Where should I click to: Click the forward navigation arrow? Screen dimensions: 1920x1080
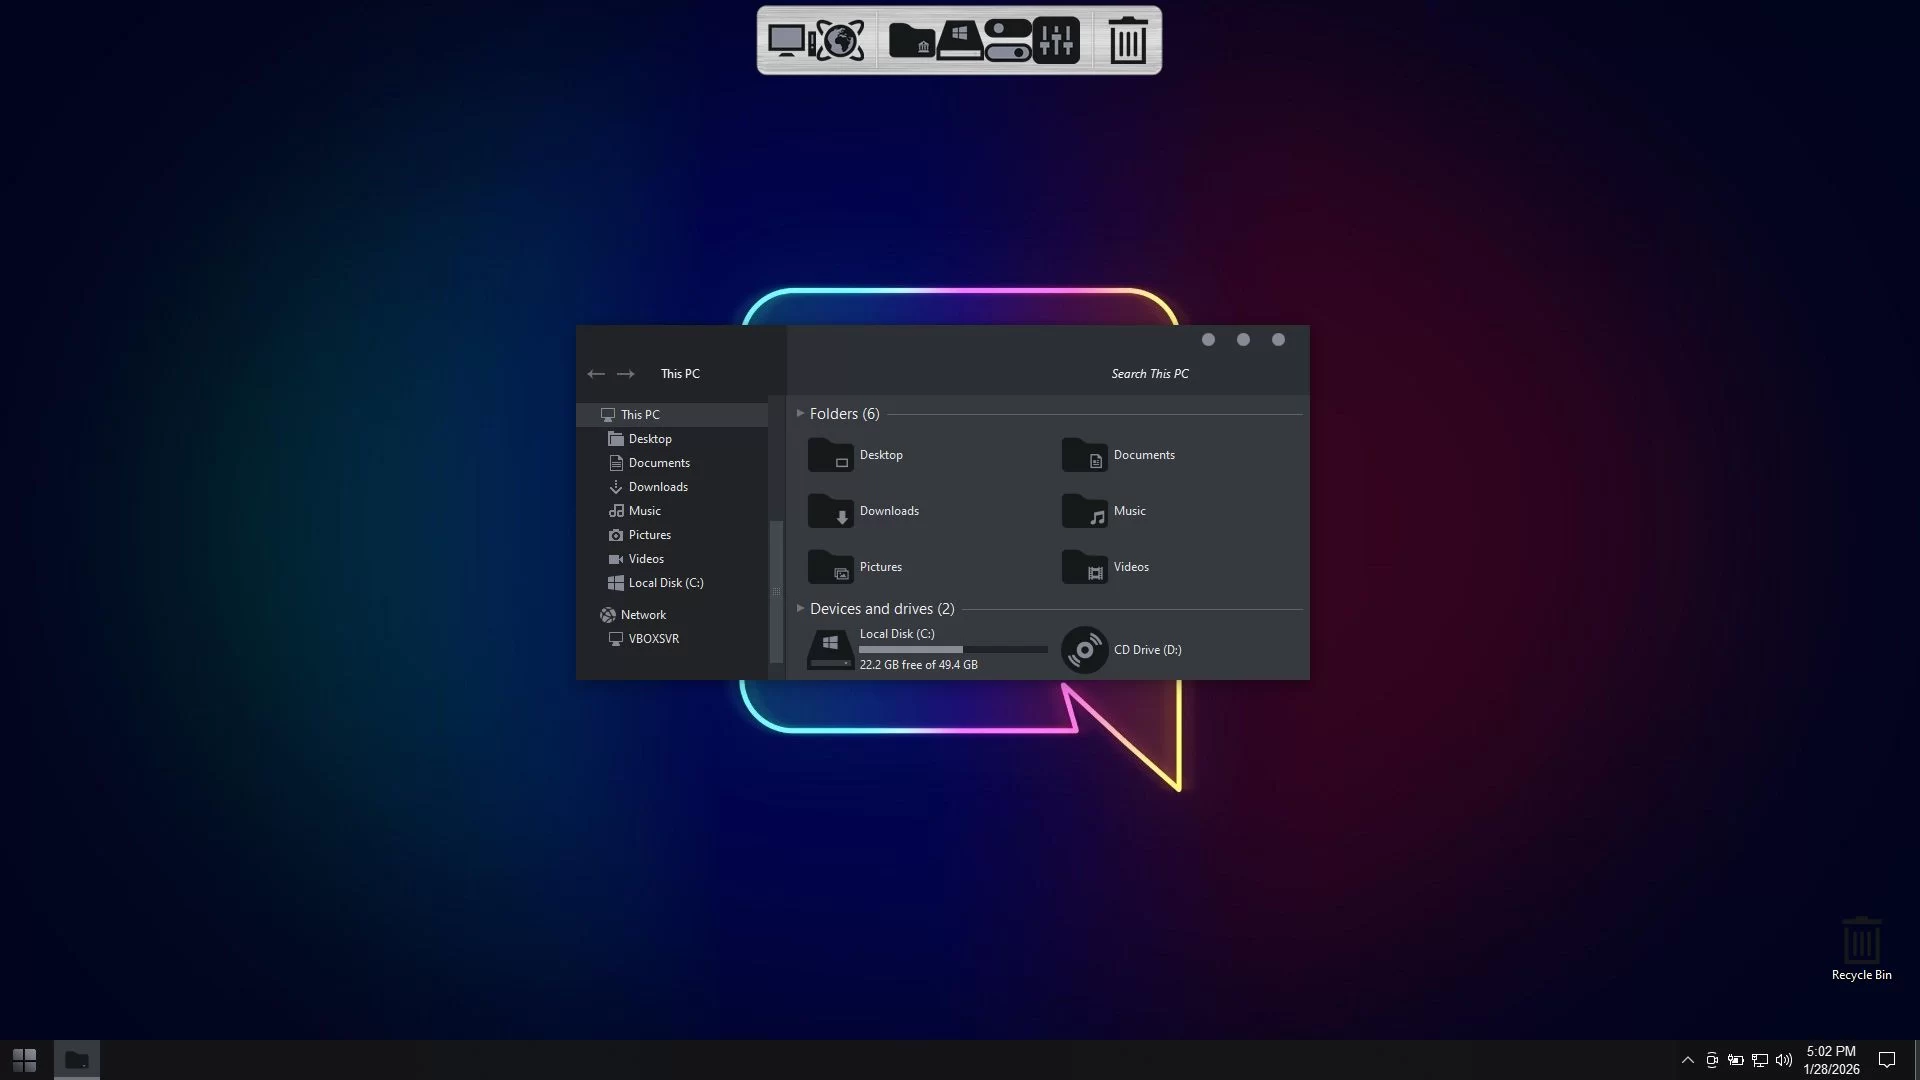(626, 374)
